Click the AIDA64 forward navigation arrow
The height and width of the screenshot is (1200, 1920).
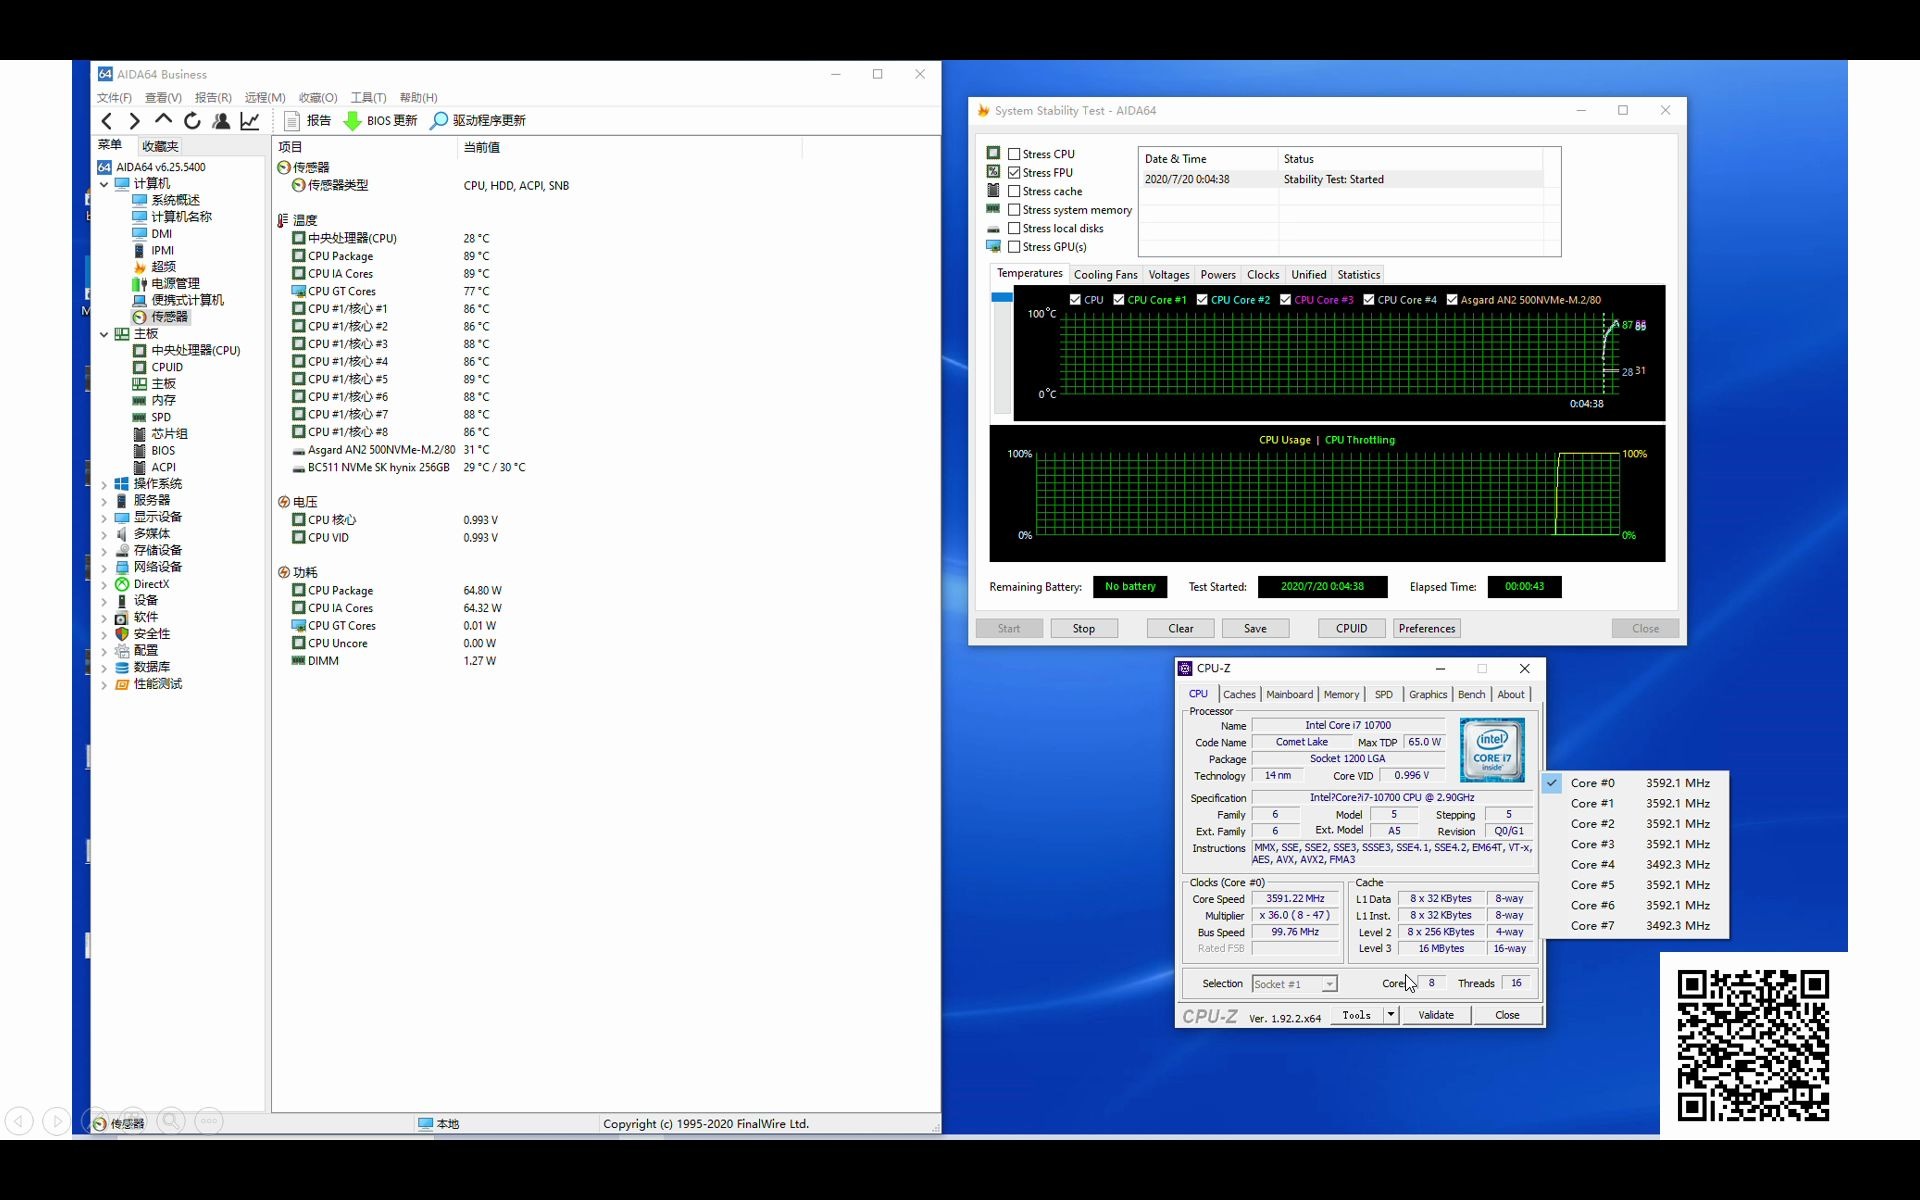(x=134, y=121)
